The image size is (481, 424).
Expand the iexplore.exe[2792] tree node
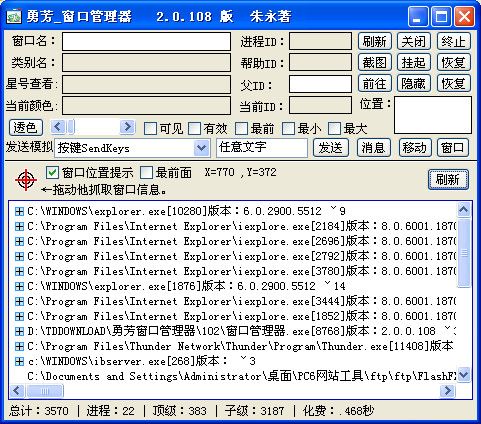[x=19, y=256]
